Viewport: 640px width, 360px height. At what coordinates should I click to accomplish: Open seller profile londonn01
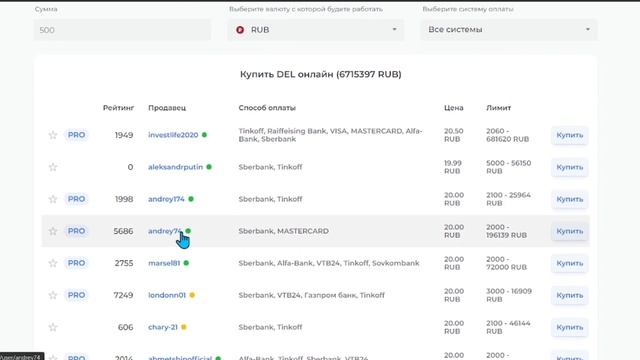(167, 295)
